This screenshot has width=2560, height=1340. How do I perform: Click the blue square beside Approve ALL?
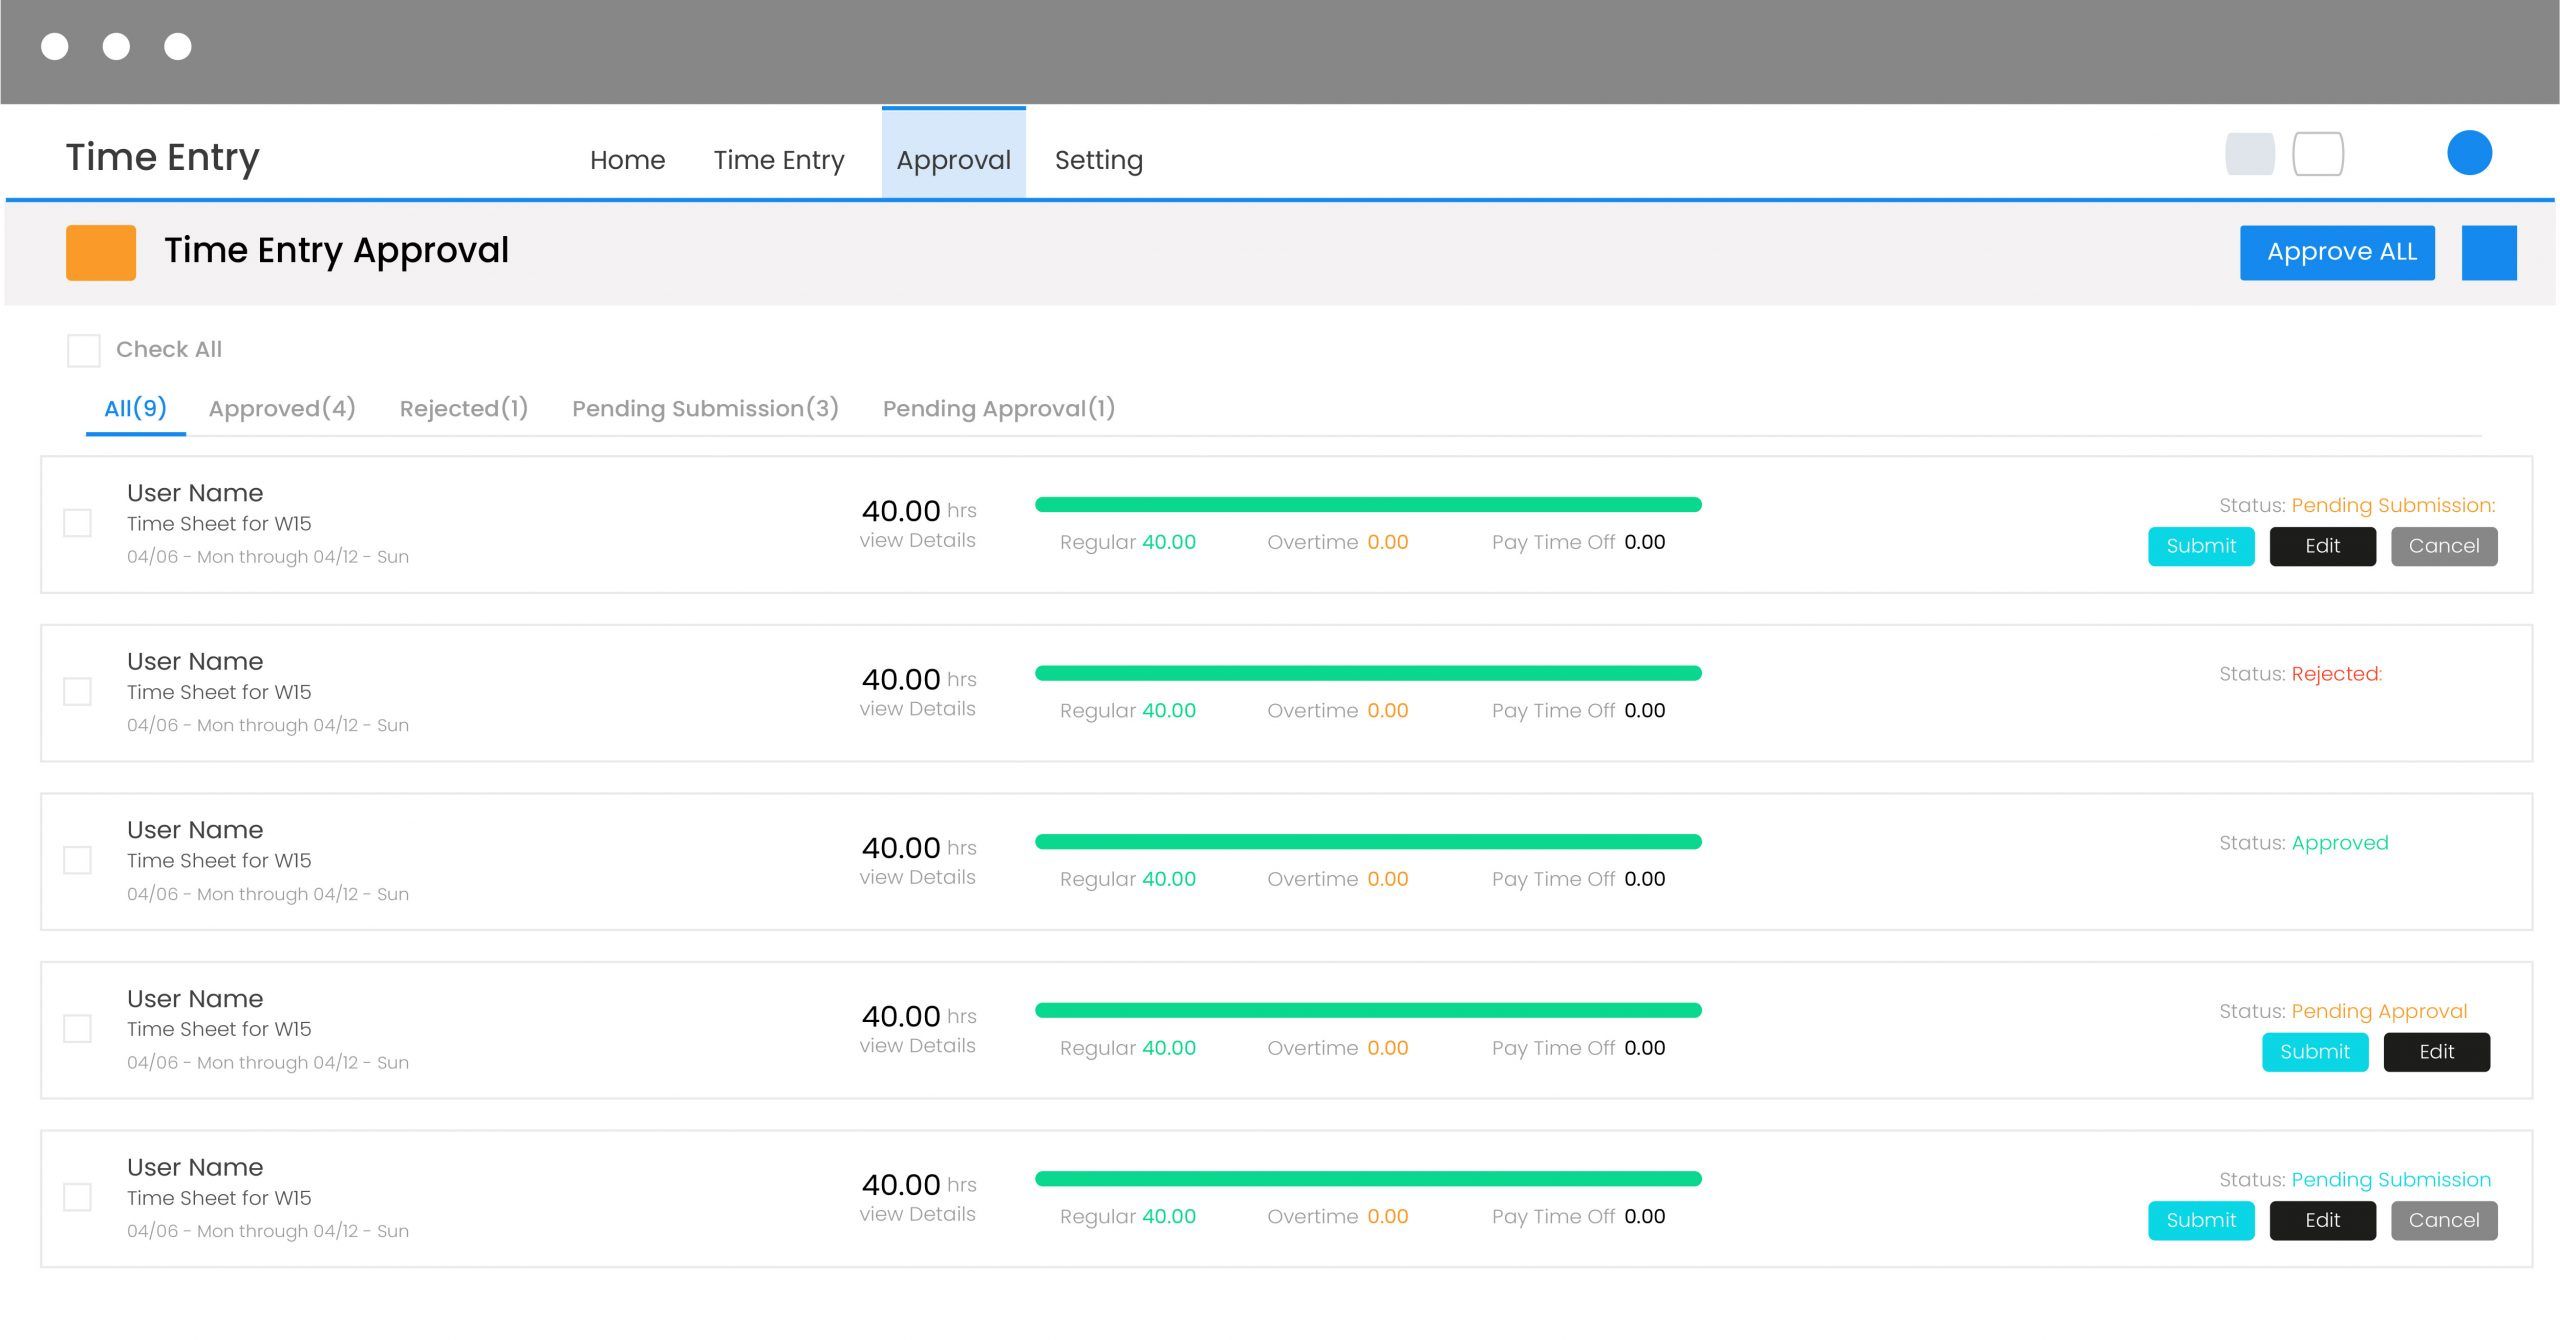point(2488,252)
